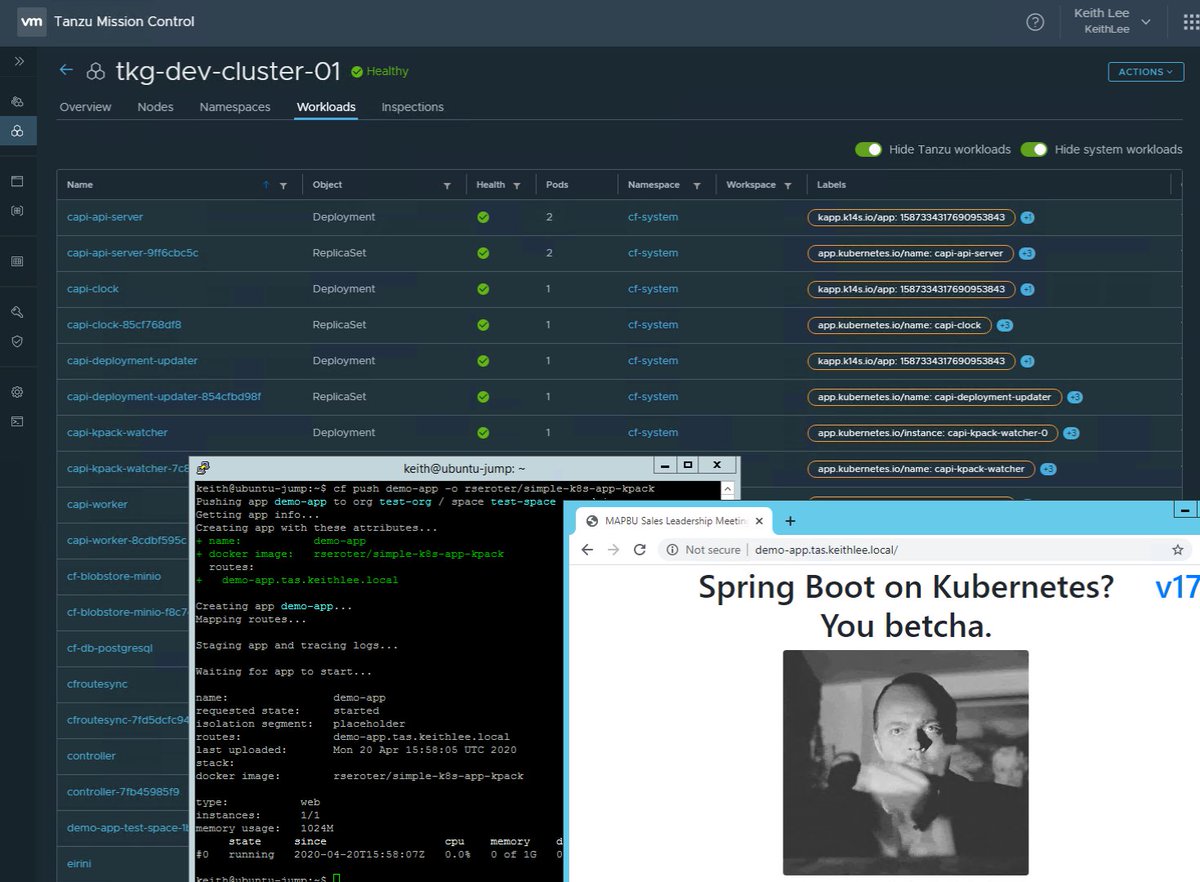
Task: Open the Automation terminal icon in sidebar
Action: (17, 421)
